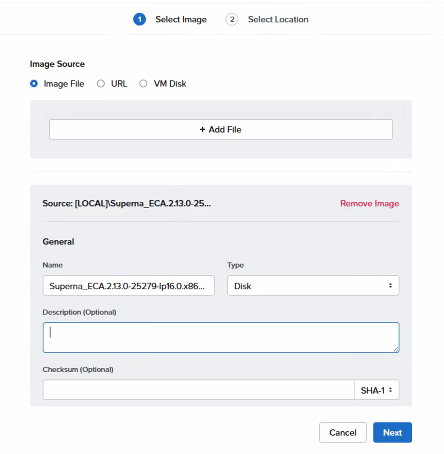444x454 pixels.
Task: Go to the Select Image step
Action: 181,19
